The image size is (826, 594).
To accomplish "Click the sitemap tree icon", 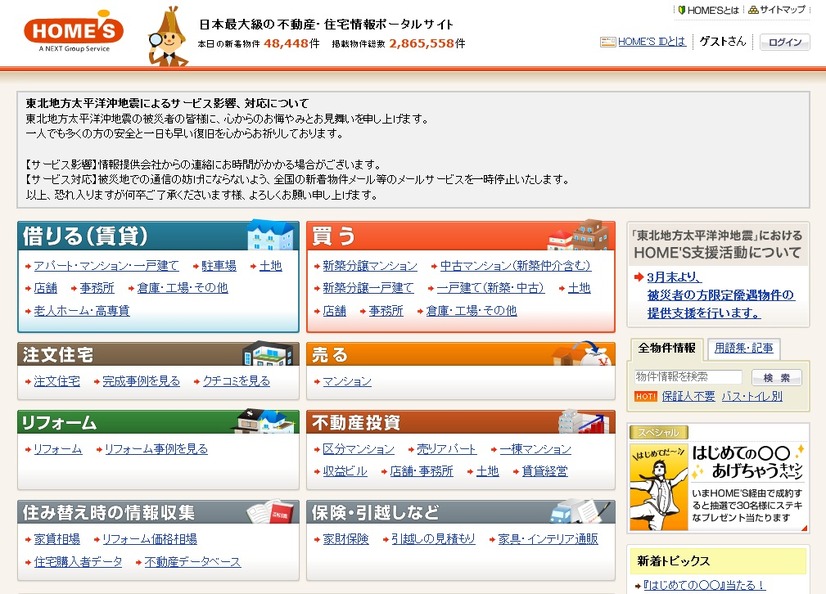I will point(753,10).
